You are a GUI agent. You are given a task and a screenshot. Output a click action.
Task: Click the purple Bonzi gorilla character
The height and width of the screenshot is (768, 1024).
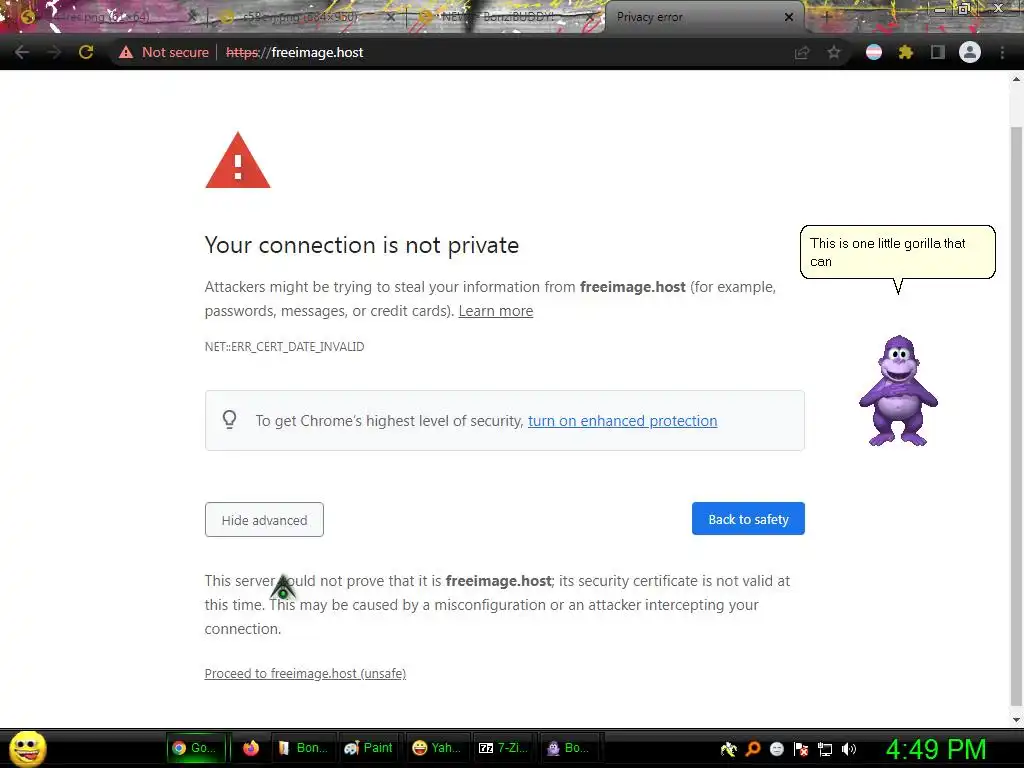point(899,391)
